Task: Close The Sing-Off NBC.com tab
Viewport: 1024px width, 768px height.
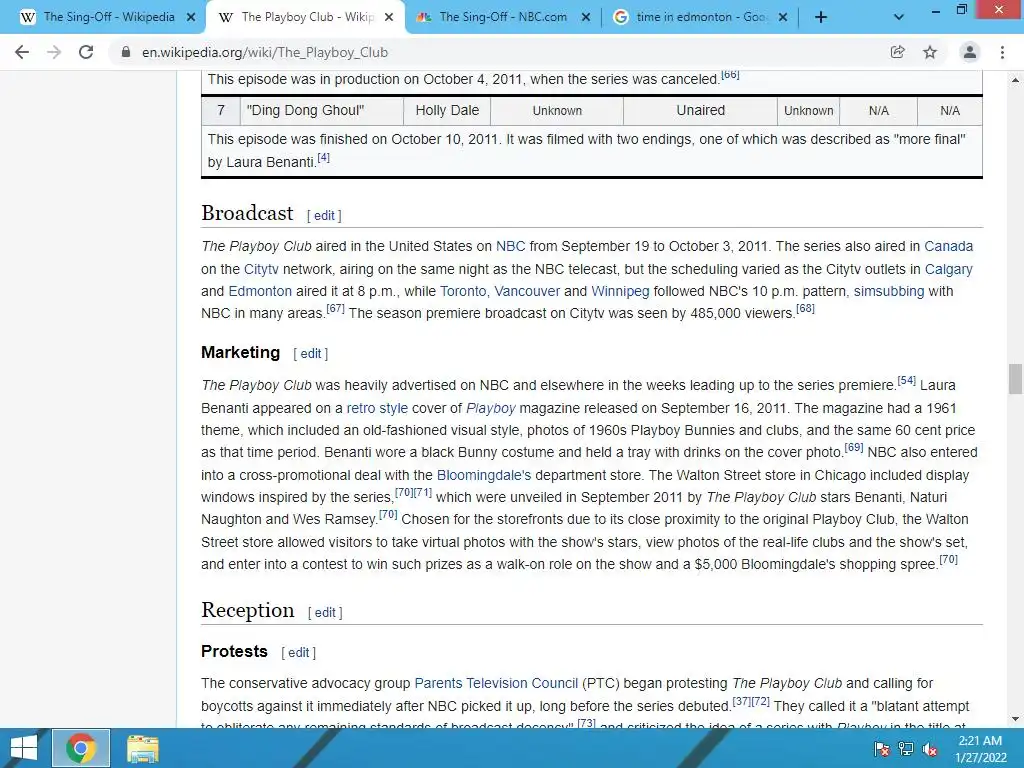Action: click(586, 18)
